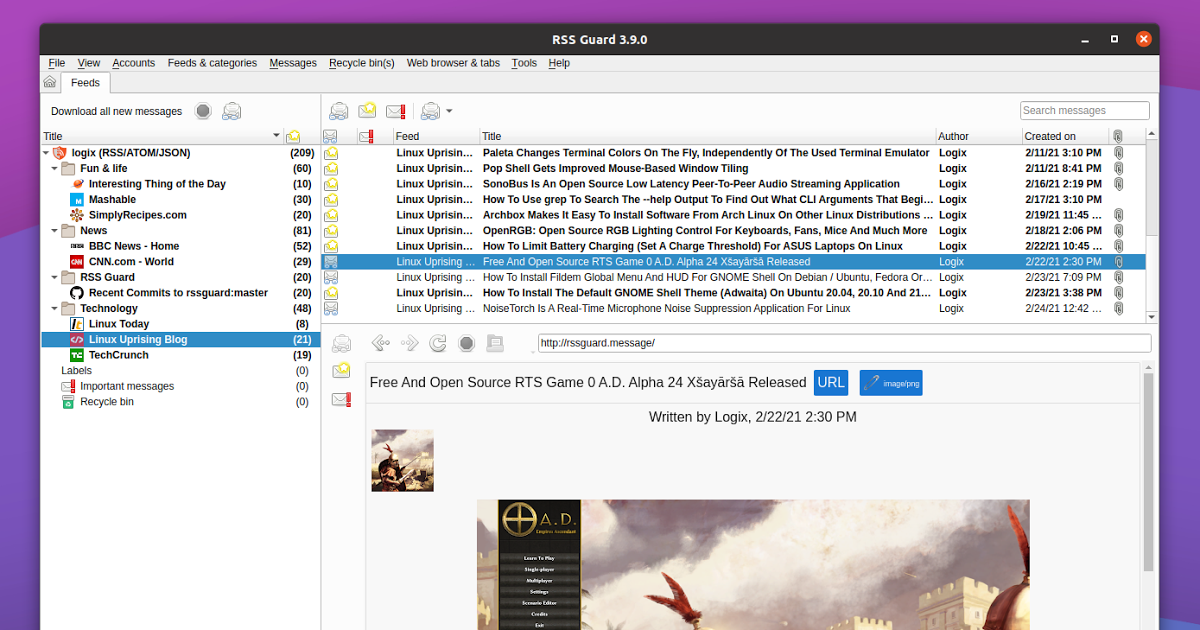Stop the running feed downloads
Viewport: 1200px width, 630px height.
pyautogui.click(x=203, y=111)
